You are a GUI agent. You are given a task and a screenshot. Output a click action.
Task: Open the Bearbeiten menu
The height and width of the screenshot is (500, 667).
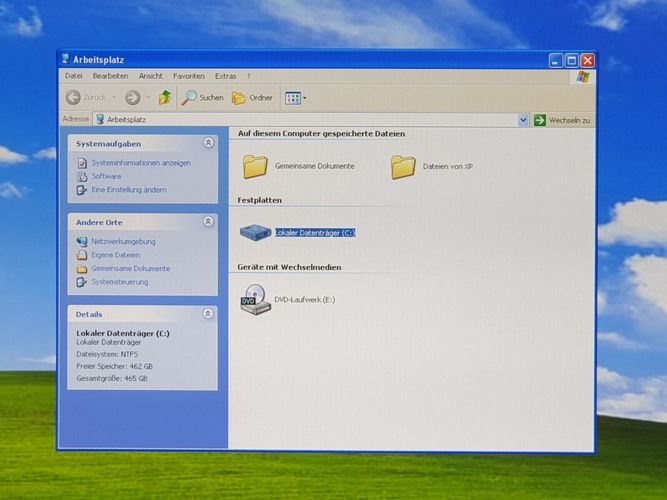tap(110, 76)
